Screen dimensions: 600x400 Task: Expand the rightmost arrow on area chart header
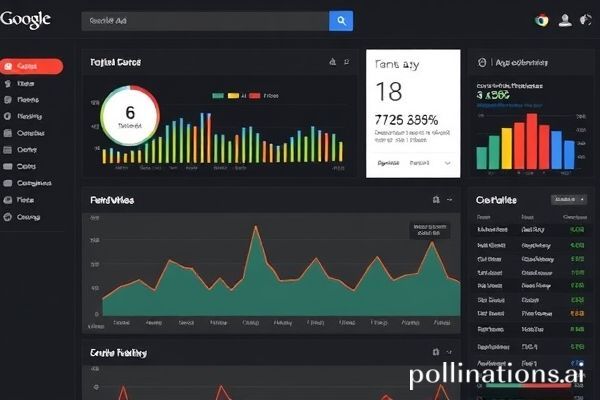coord(450,200)
